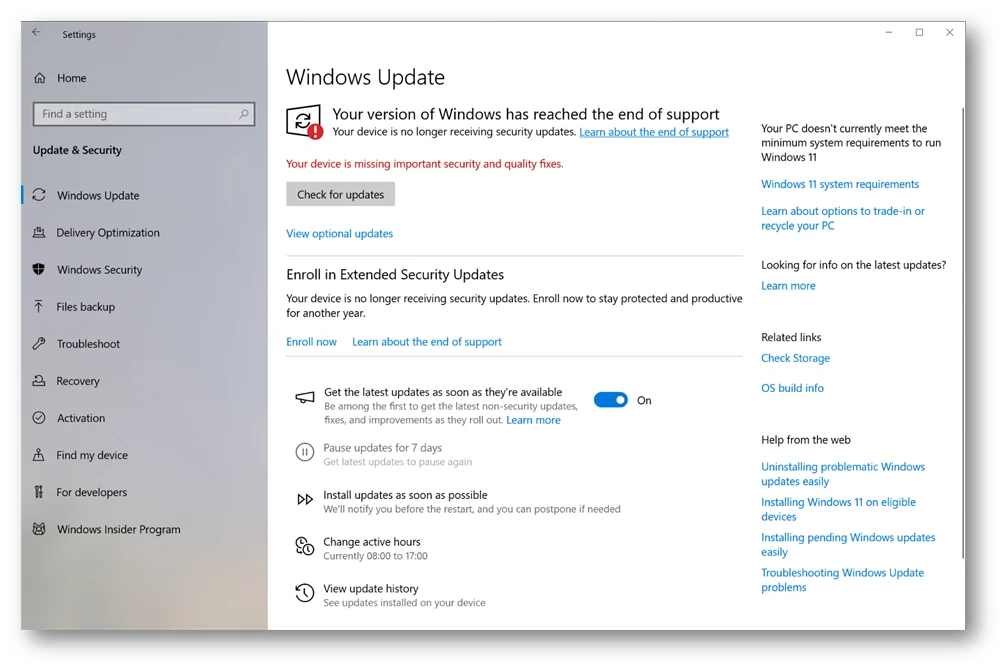
Task: Click Learn more under latest updates info
Action: [788, 286]
